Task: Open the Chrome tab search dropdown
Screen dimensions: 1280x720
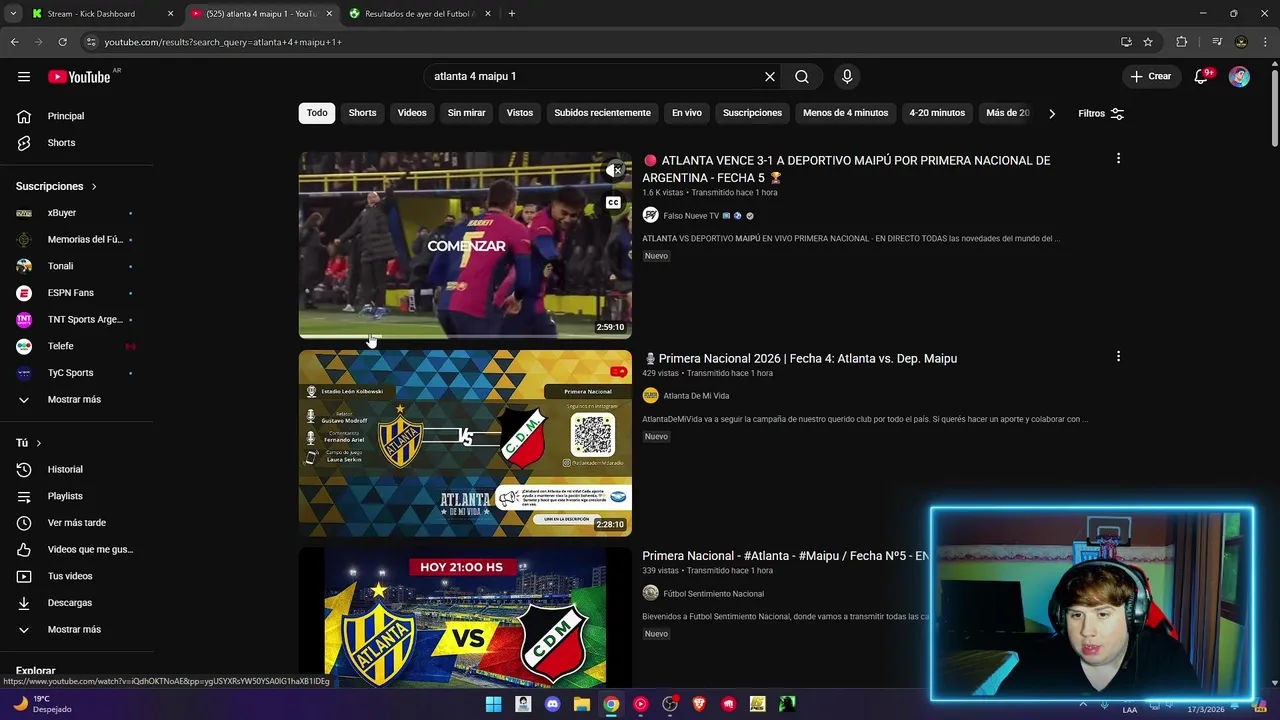Action: point(13,14)
